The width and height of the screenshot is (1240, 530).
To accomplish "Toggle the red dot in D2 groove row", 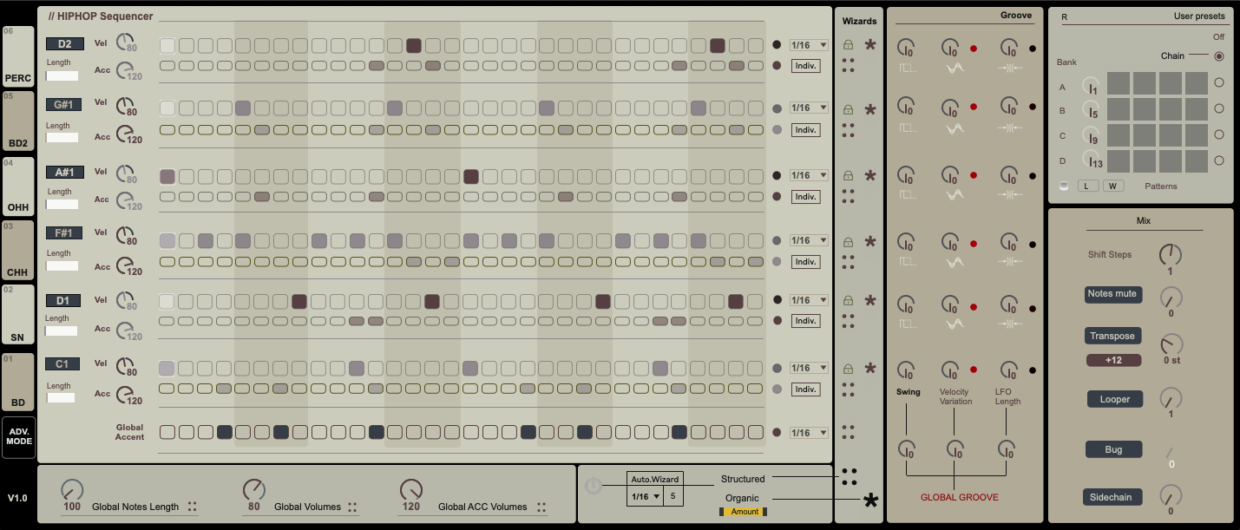I will 973,48.
